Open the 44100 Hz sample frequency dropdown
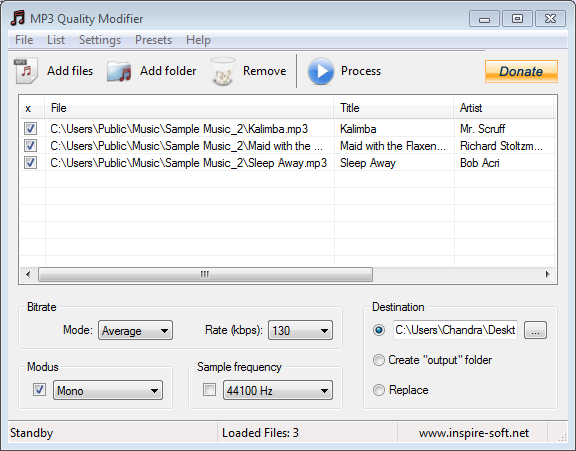Image resolution: width=576 pixels, height=451 pixels. coord(278,390)
